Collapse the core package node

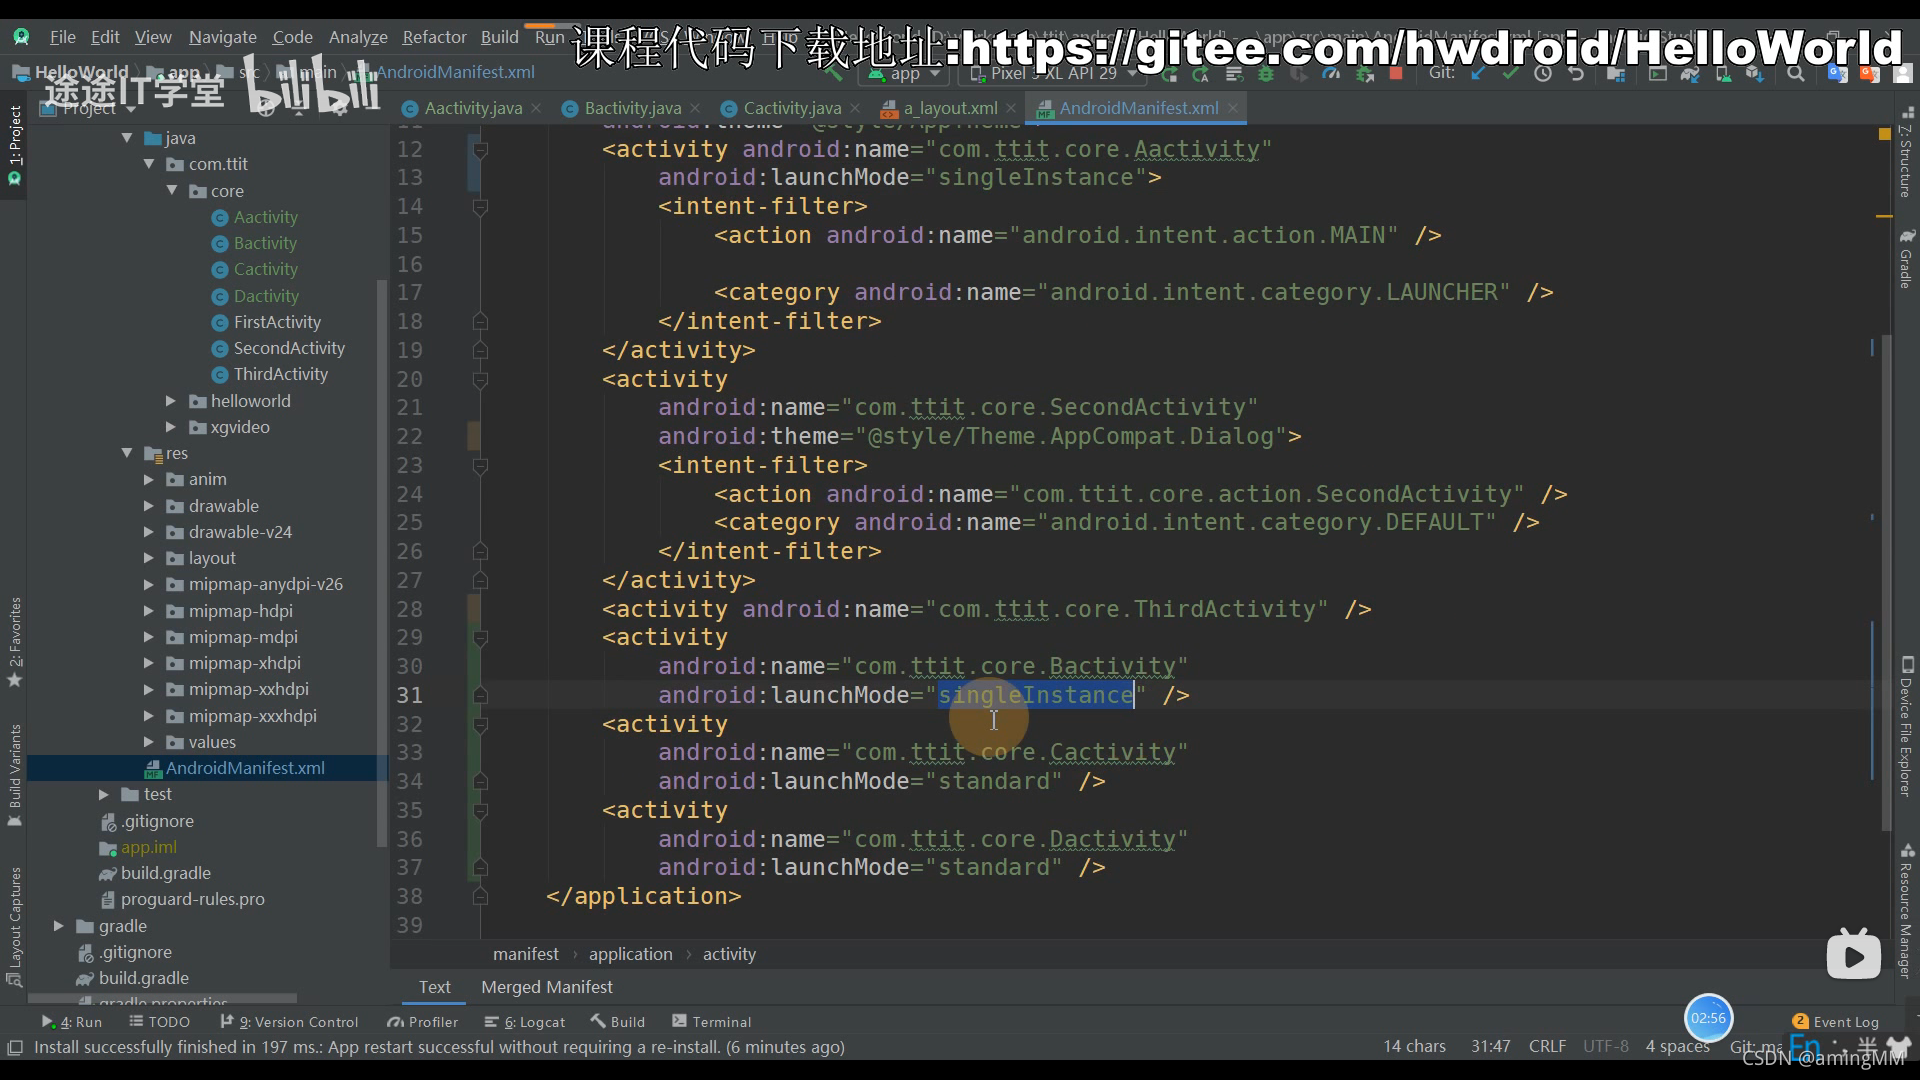(172, 190)
